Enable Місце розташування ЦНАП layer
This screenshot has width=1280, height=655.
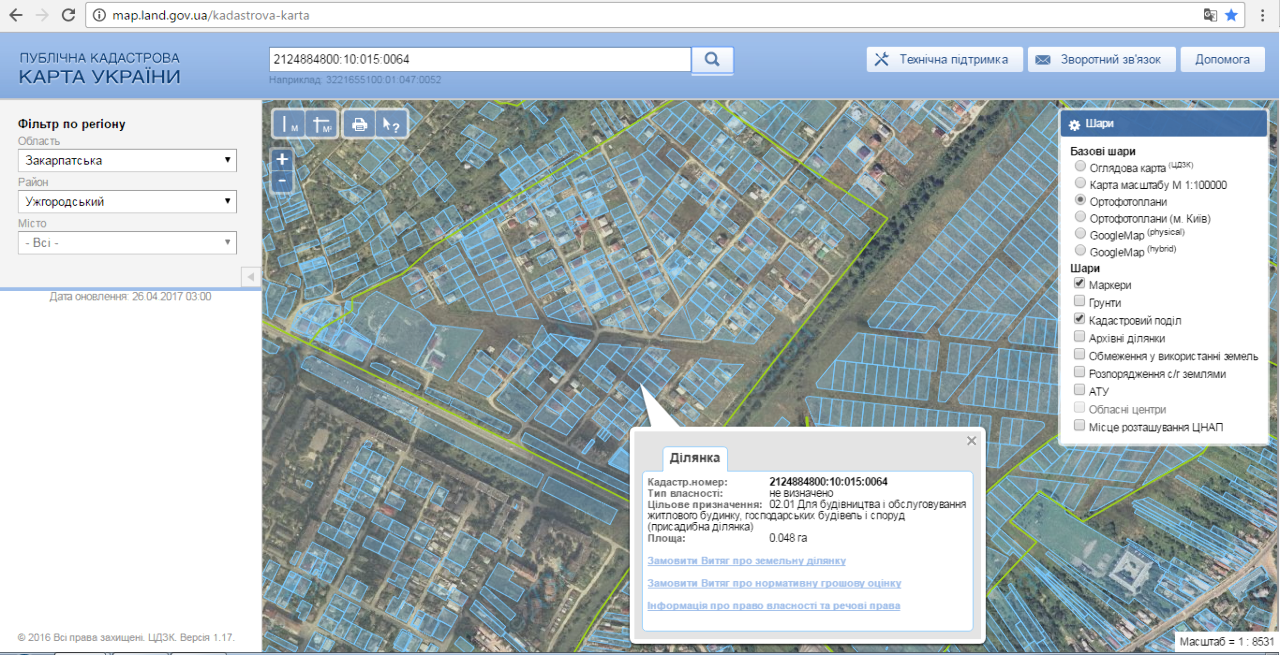coord(1079,425)
